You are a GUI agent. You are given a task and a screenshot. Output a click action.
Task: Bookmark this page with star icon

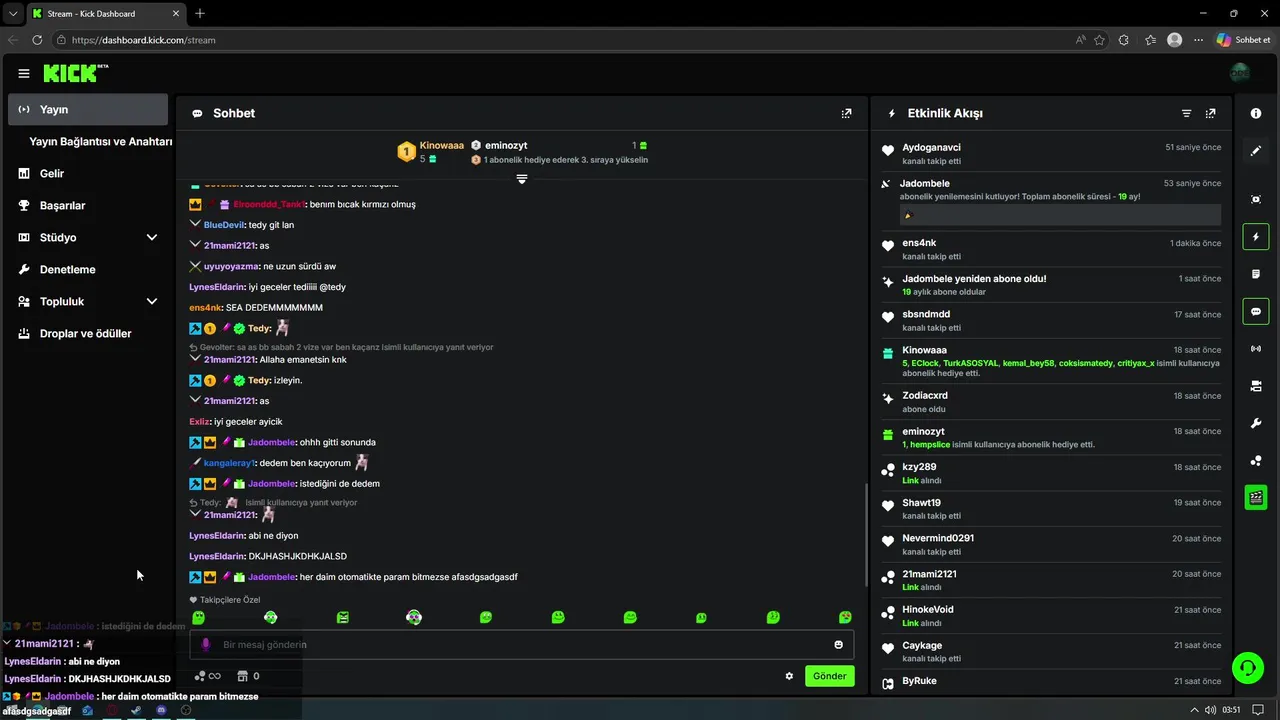[x=1099, y=40]
